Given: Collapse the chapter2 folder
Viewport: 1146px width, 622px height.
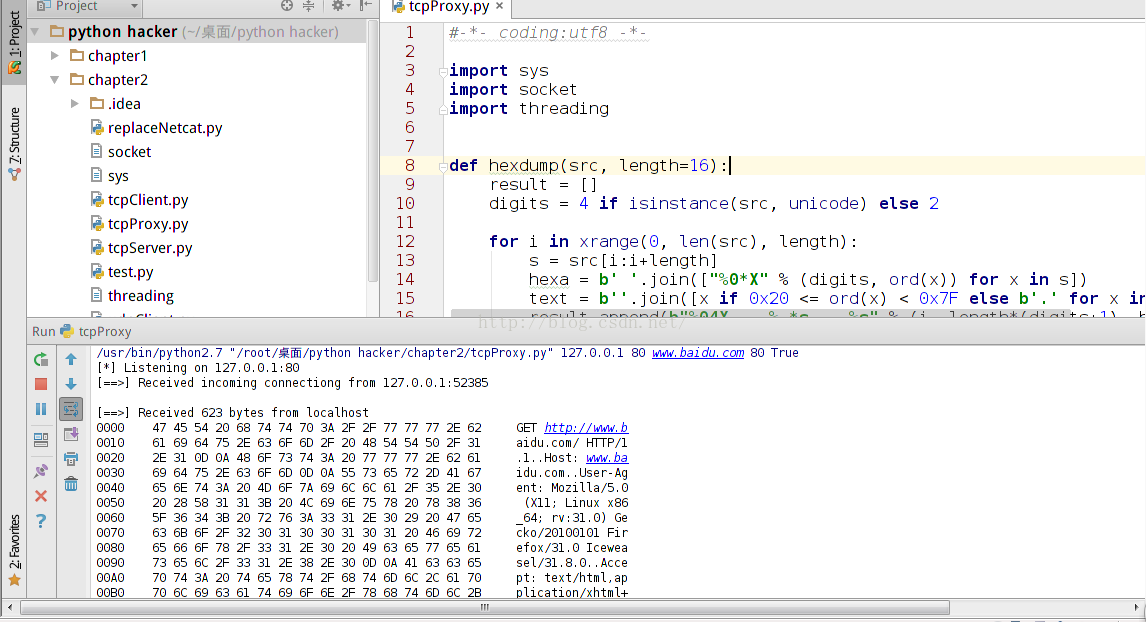Looking at the screenshot, I should pyautogui.click(x=55, y=80).
